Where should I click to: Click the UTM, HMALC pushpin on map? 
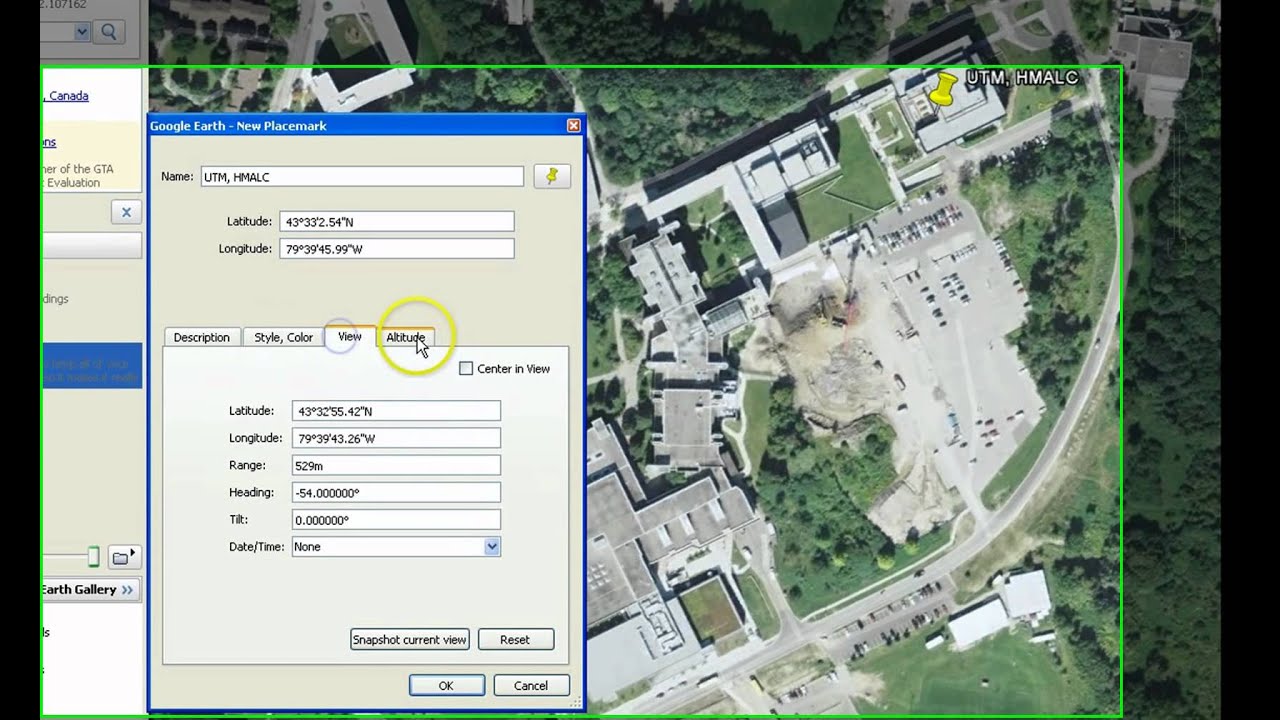click(942, 90)
